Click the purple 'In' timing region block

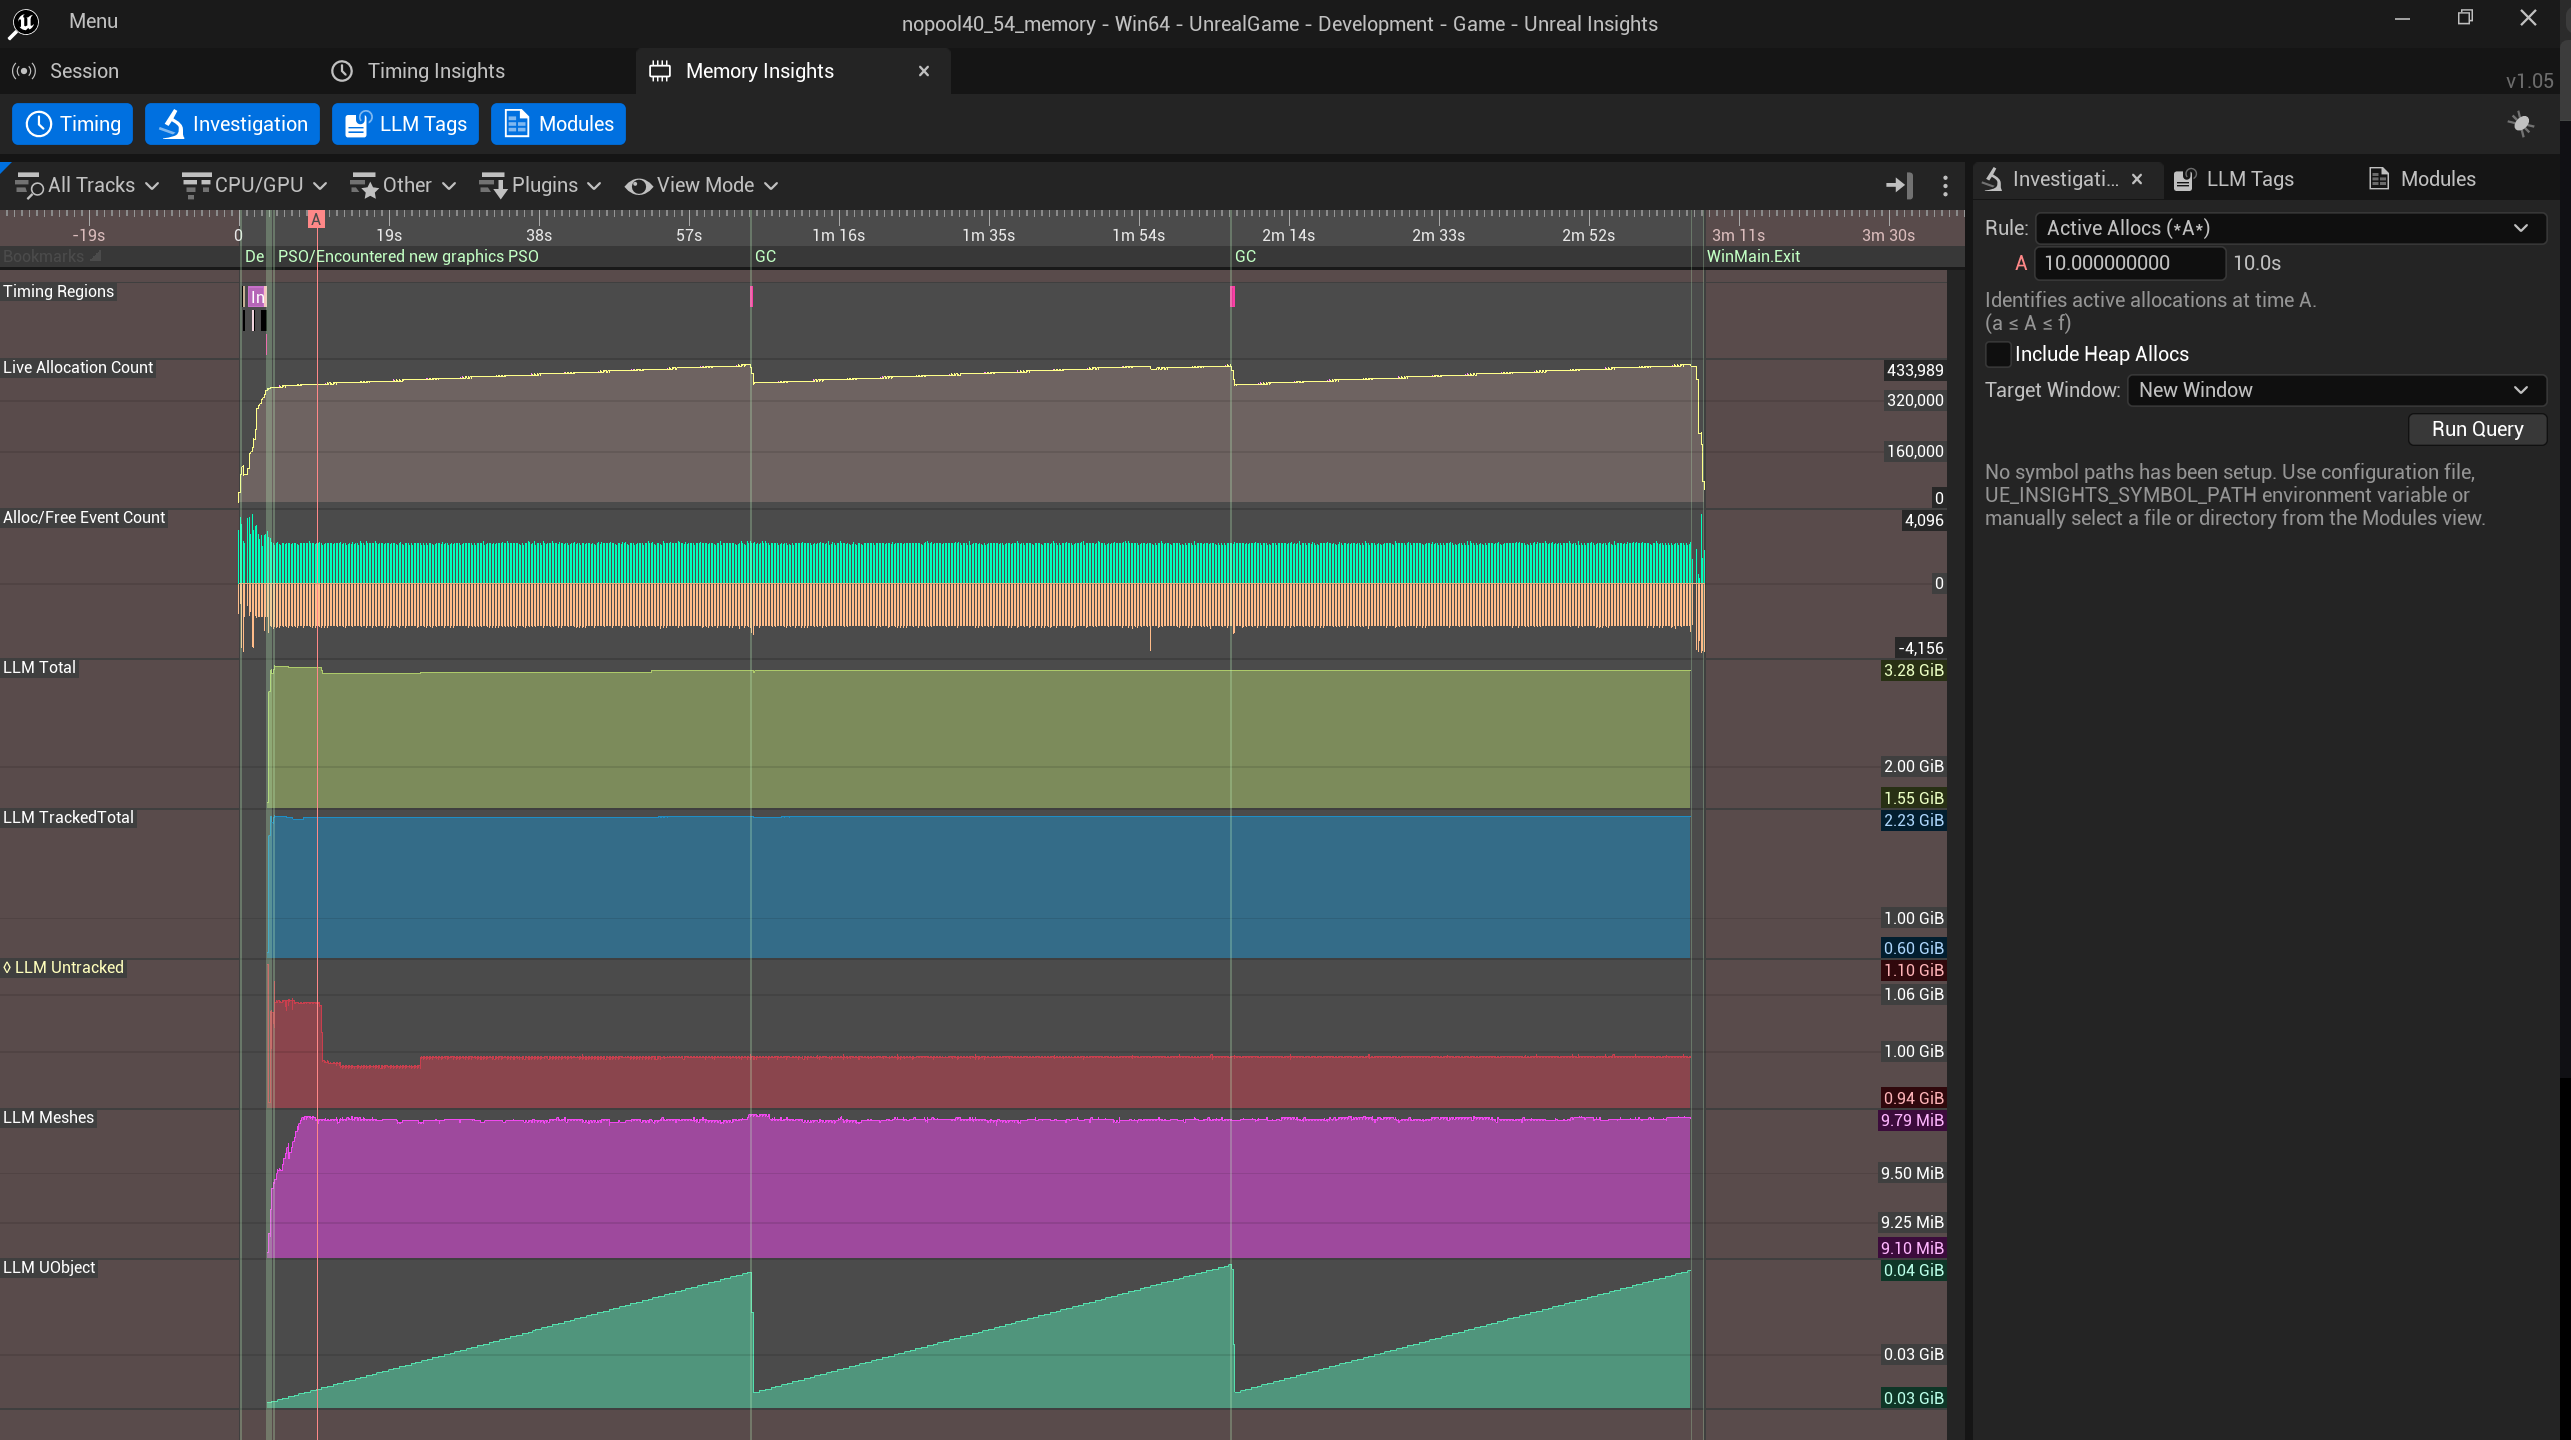click(x=257, y=296)
